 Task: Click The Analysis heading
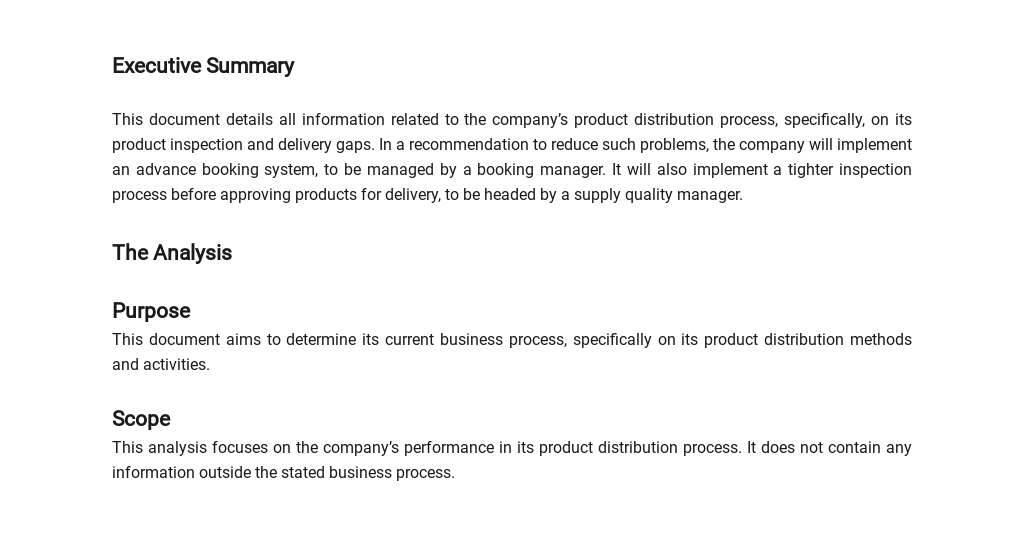click(x=172, y=253)
